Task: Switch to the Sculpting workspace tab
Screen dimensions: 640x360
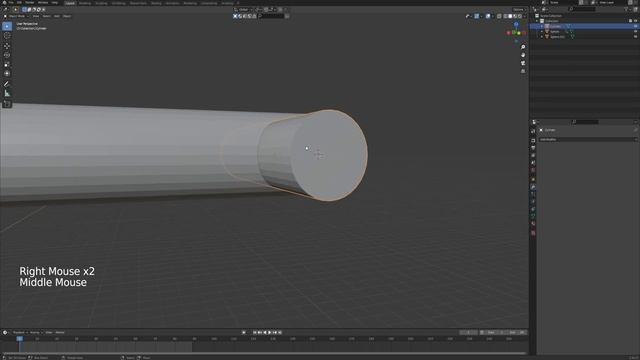Action: click(101, 3)
